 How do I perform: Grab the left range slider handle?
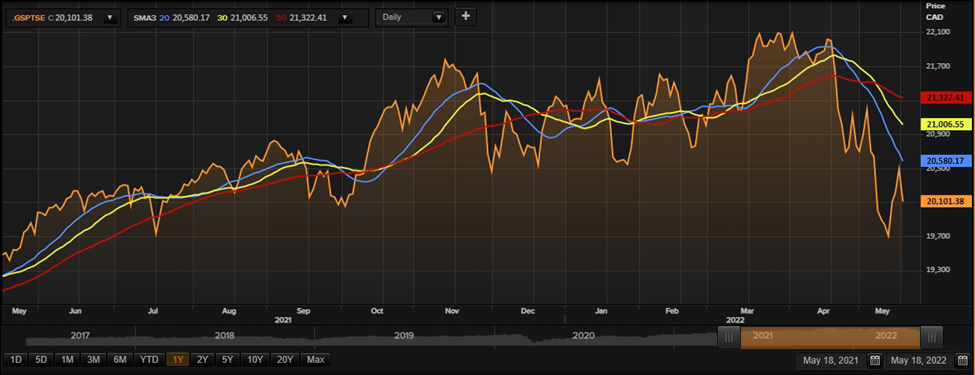pos(729,337)
